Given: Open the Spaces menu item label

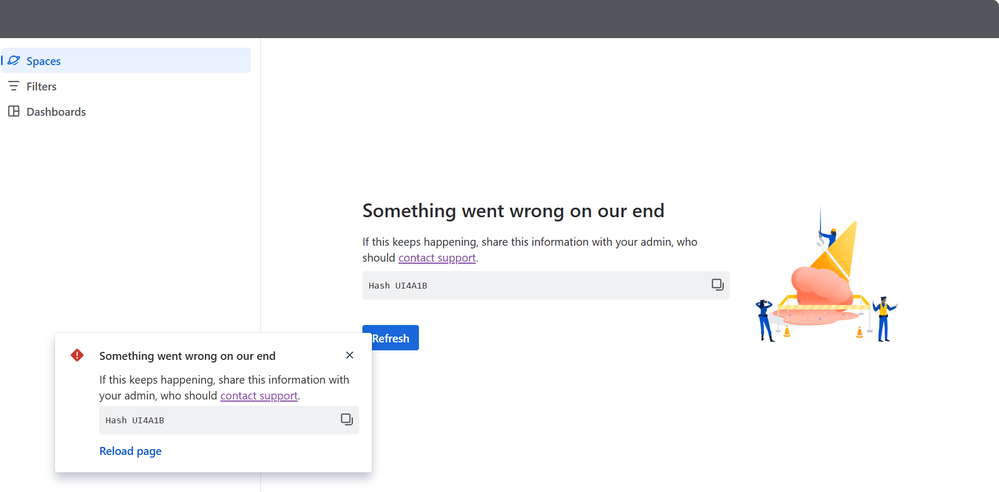Looking at the screenshot, I should (x=44, y=61).
